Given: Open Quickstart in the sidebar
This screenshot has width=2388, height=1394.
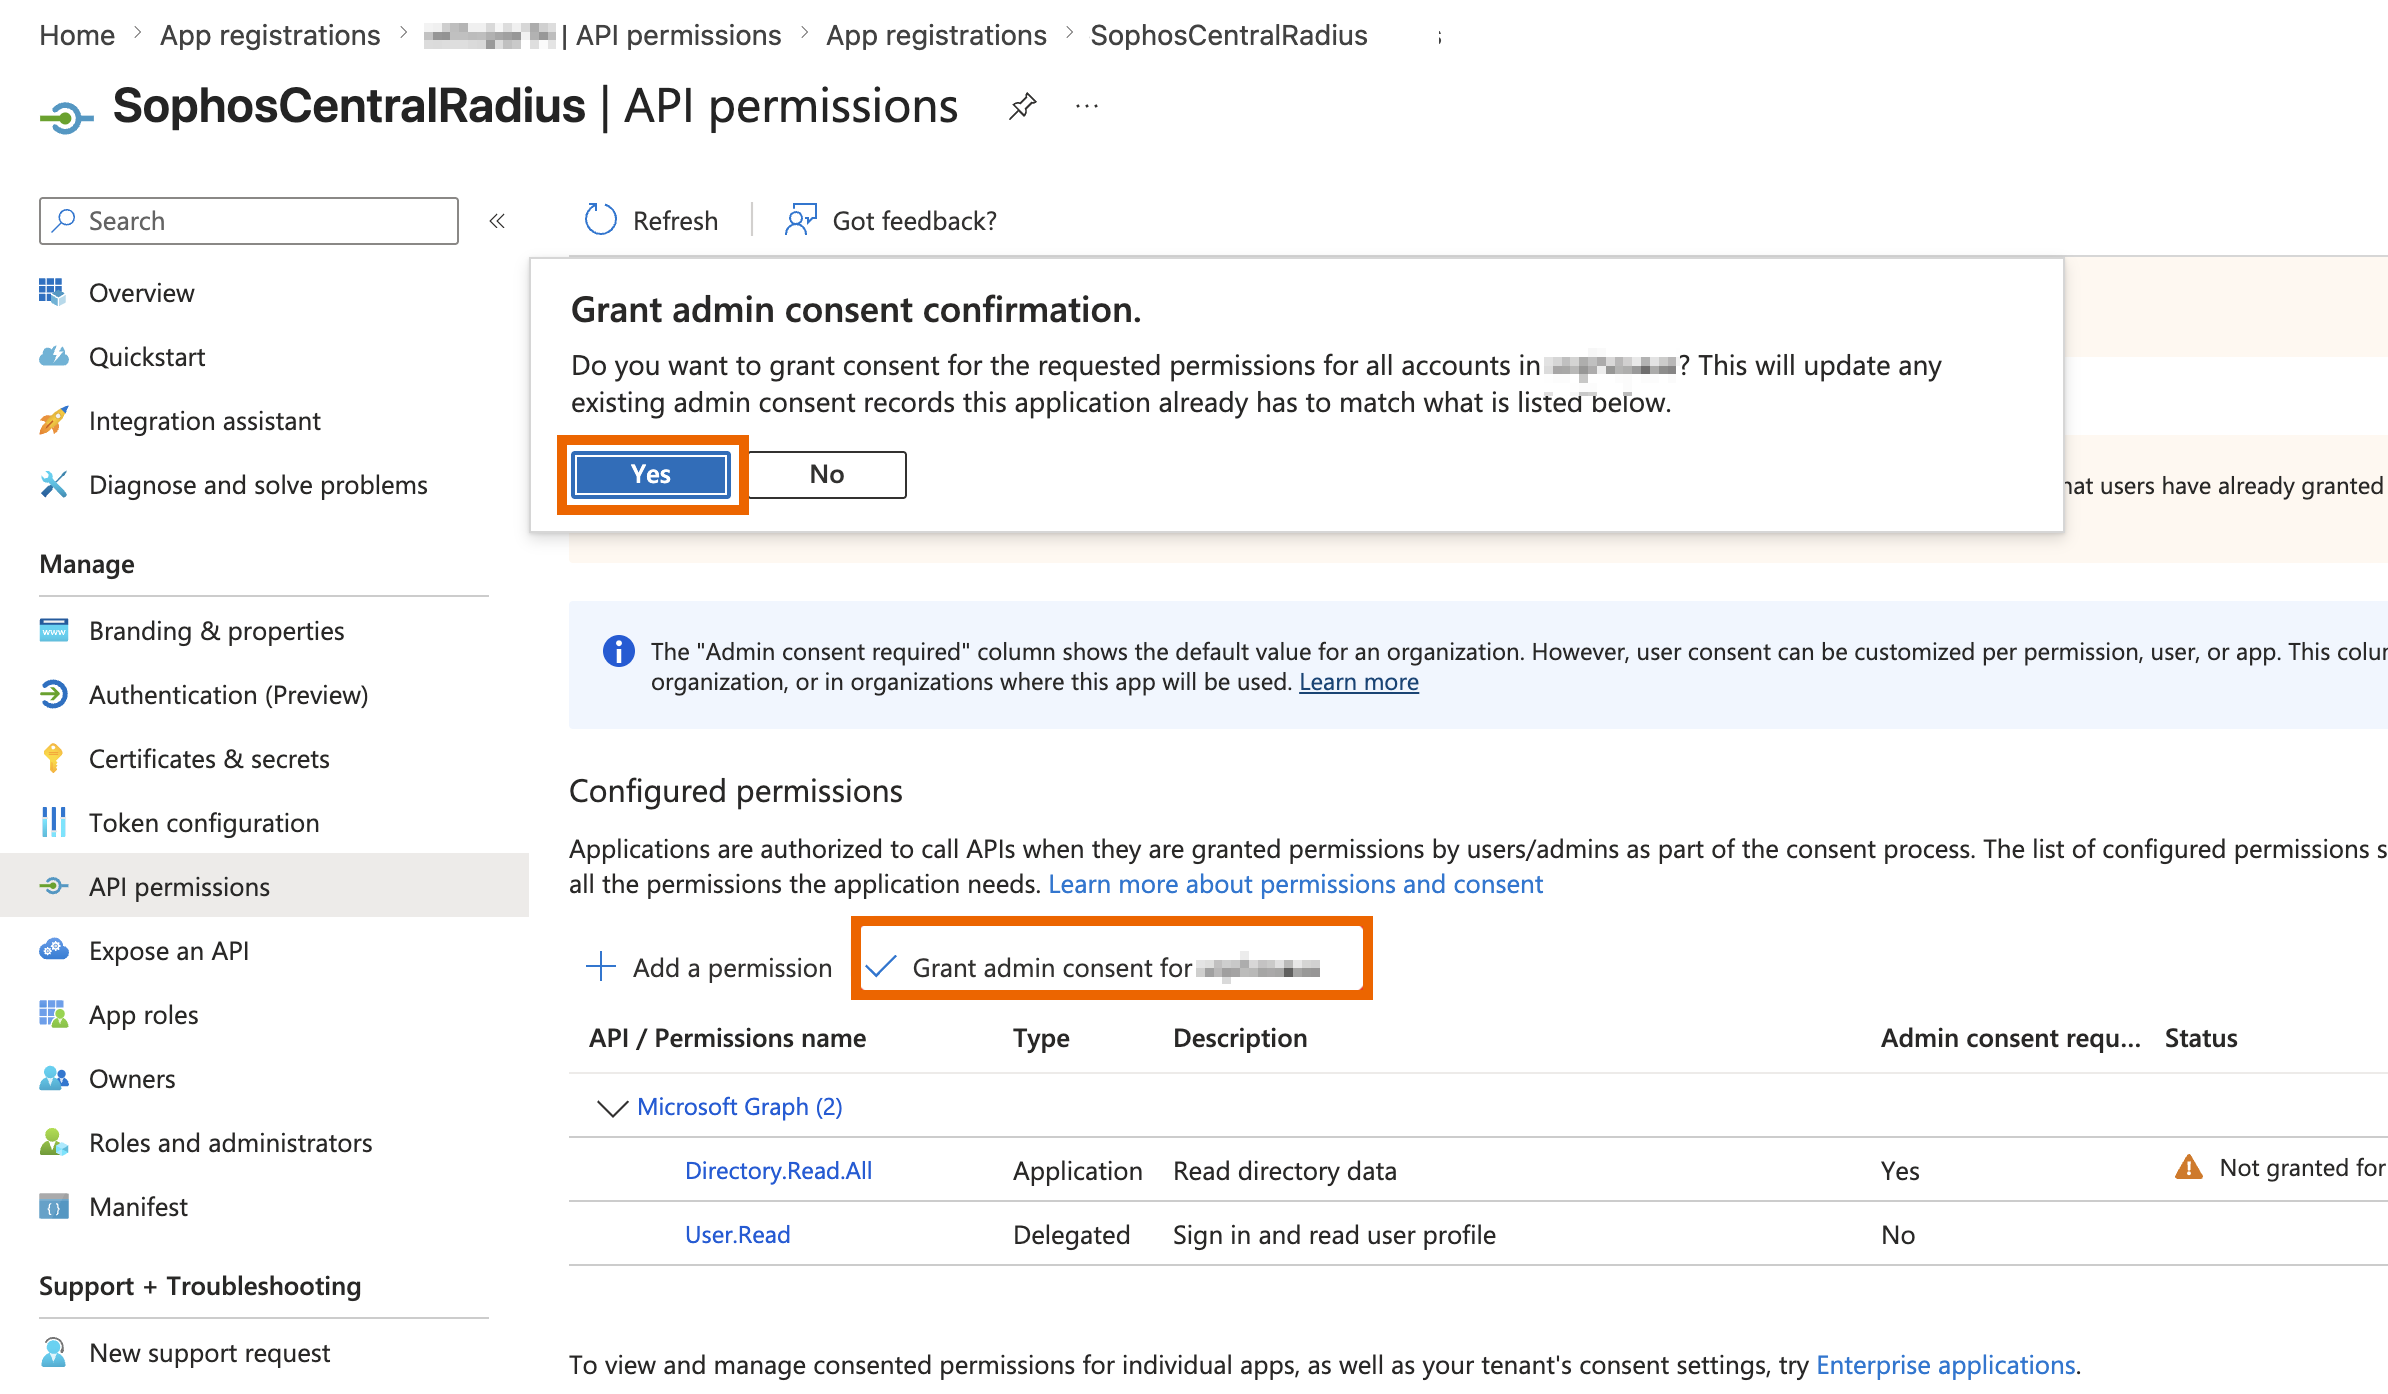Looking at the screenshot, I should (x=147, y=356).
